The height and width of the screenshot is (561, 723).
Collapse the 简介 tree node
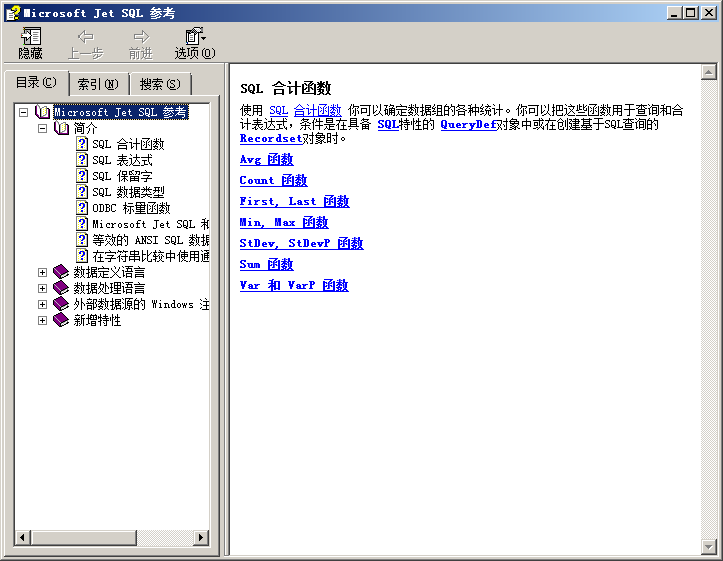coord(42,128)
